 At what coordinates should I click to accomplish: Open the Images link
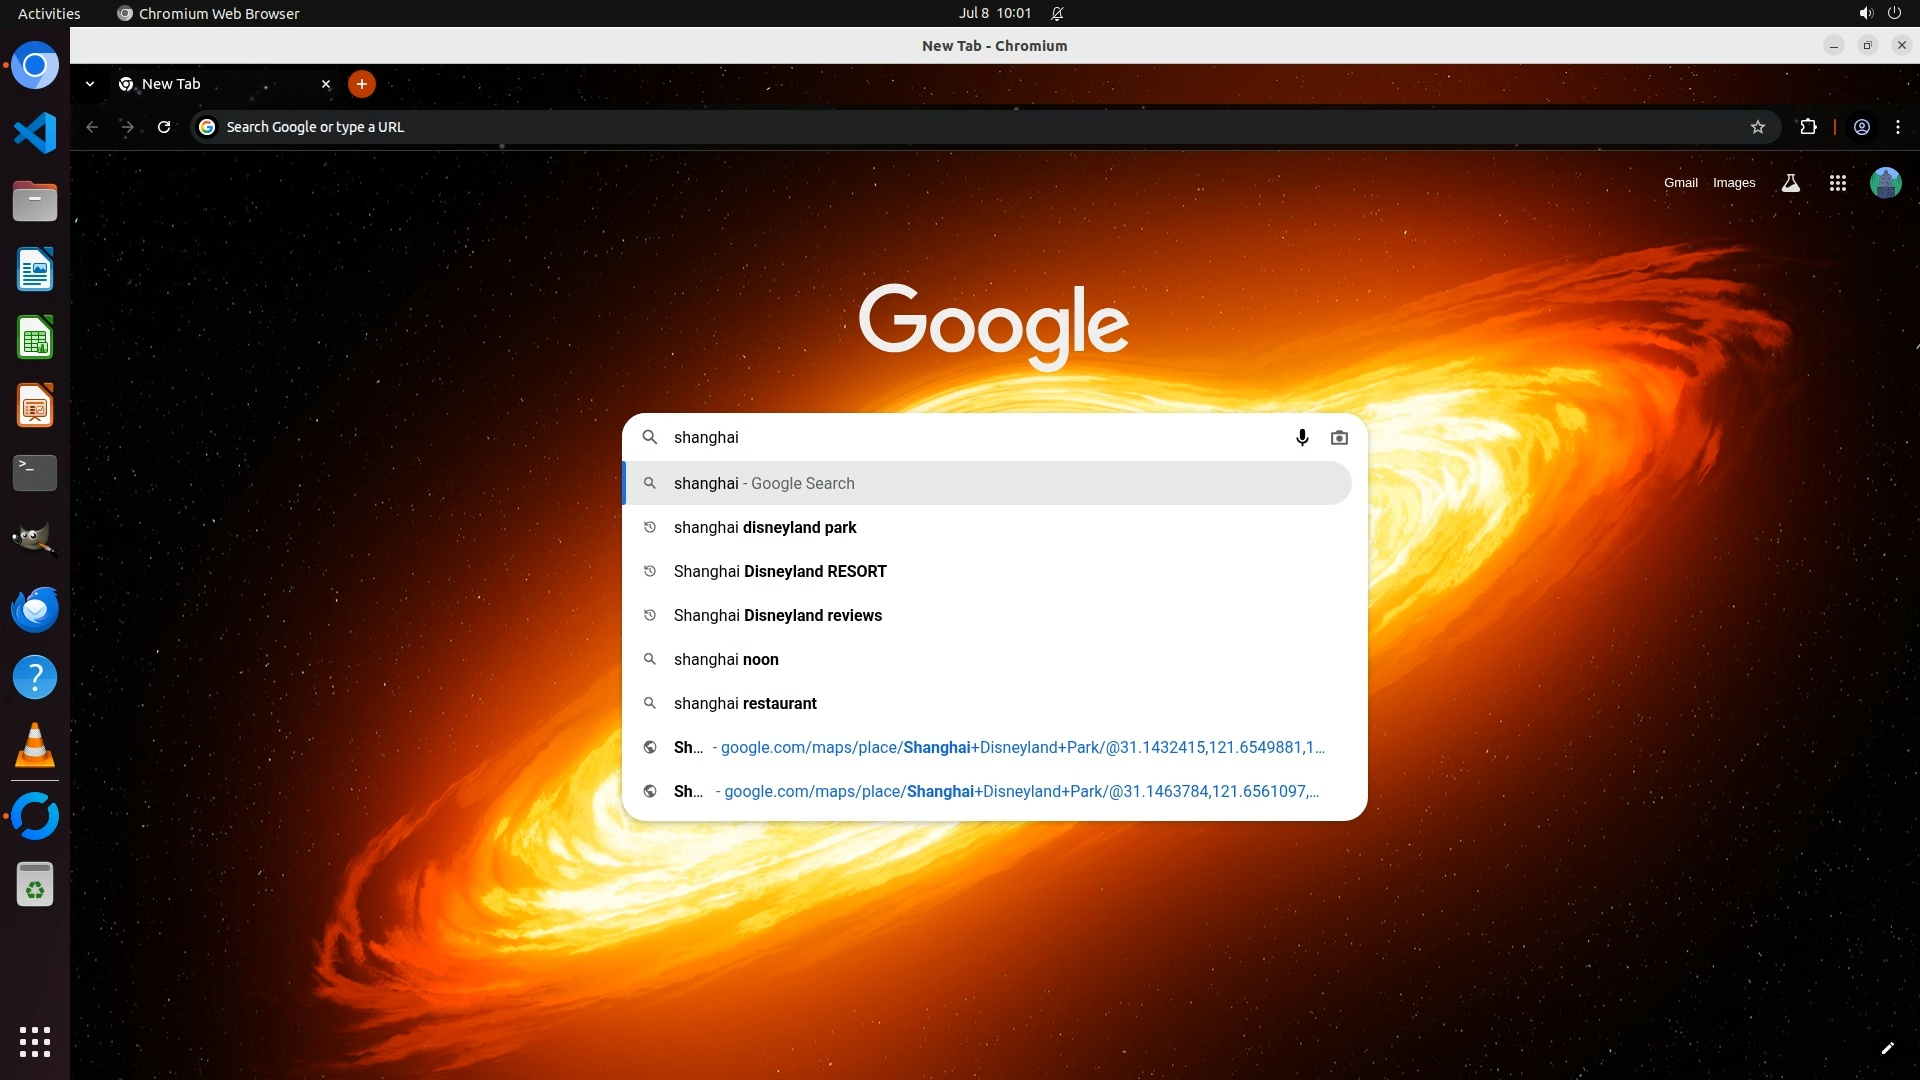tap(1733, 183)
